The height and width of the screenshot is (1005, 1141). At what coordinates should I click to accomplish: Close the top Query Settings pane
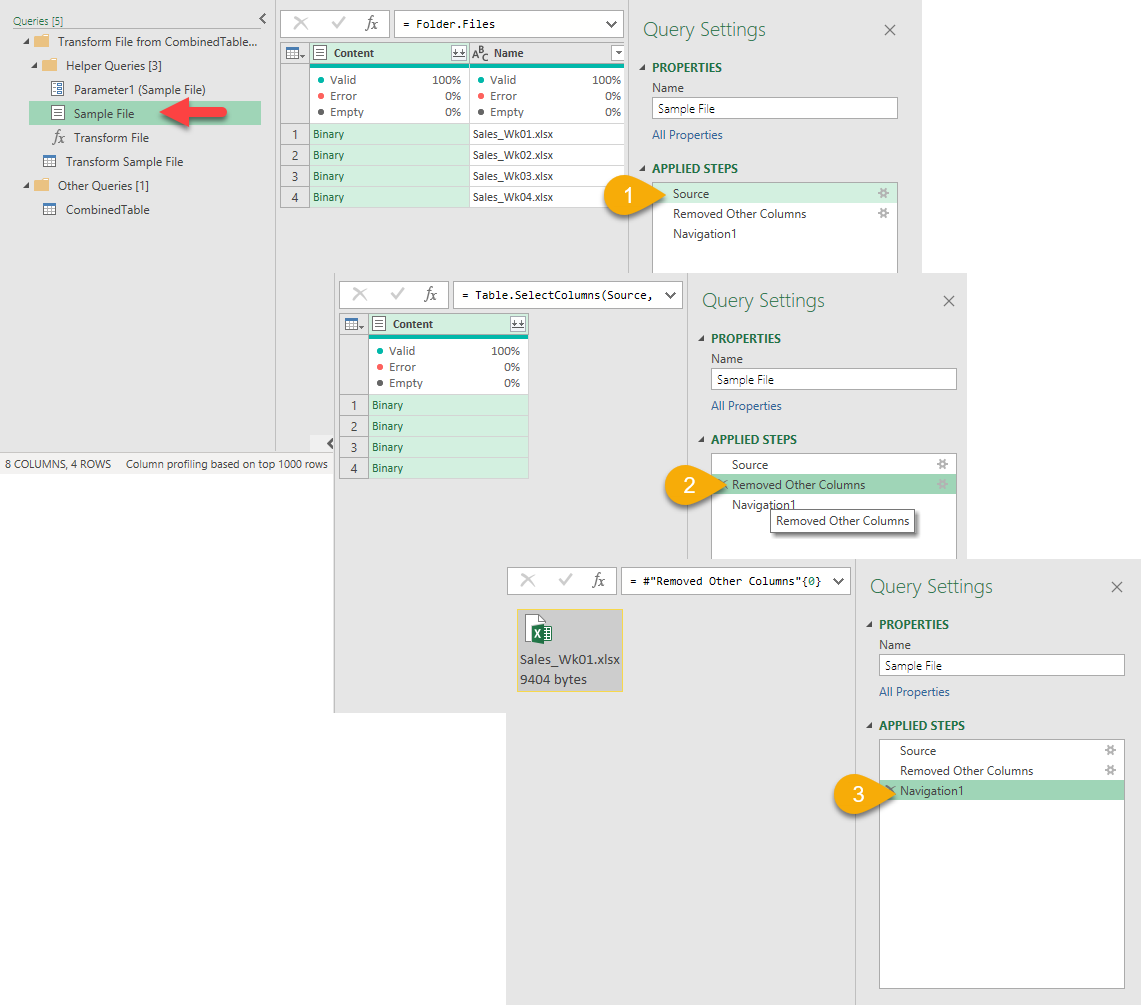[x=890, y=30]
